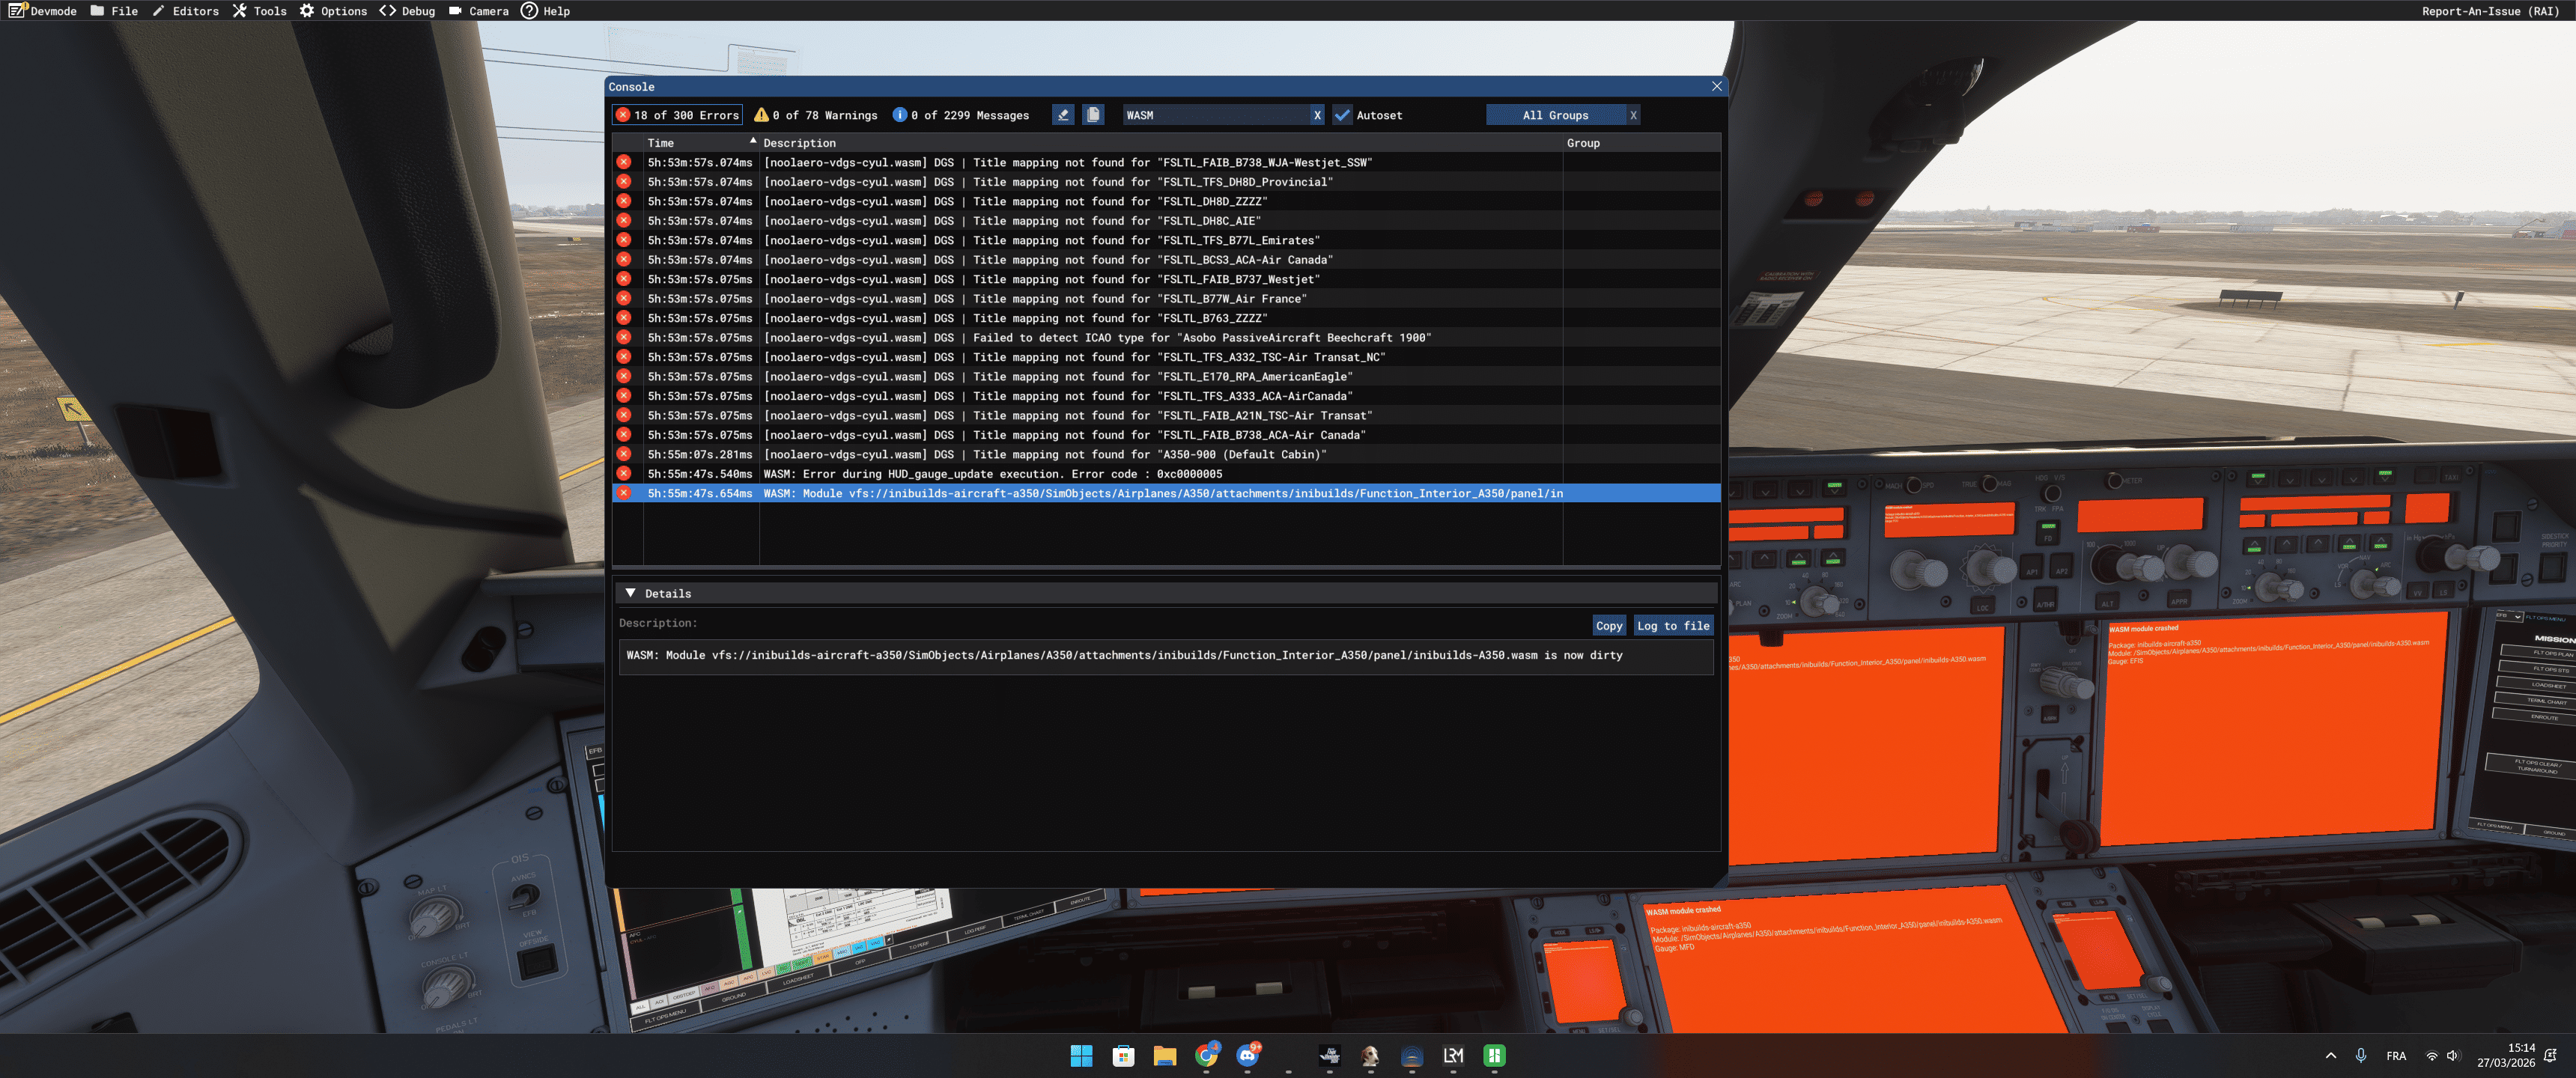The height and width of the screenshot is (1078, 2576).
Task: Toggle the Errors filter
Action: pyautogui.click(x=677, y=115)
